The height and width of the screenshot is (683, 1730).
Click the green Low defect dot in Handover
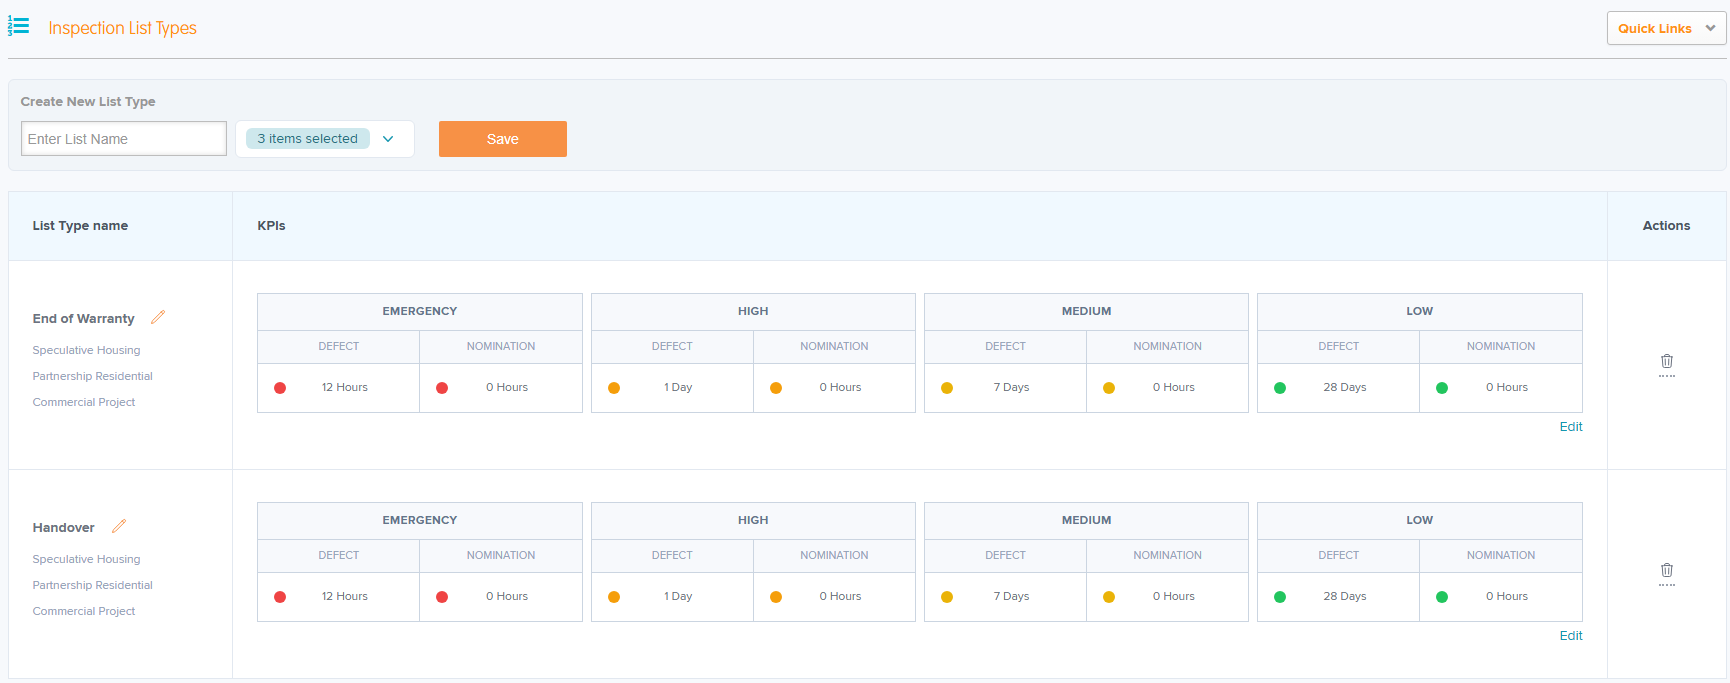coord(1280,597)
